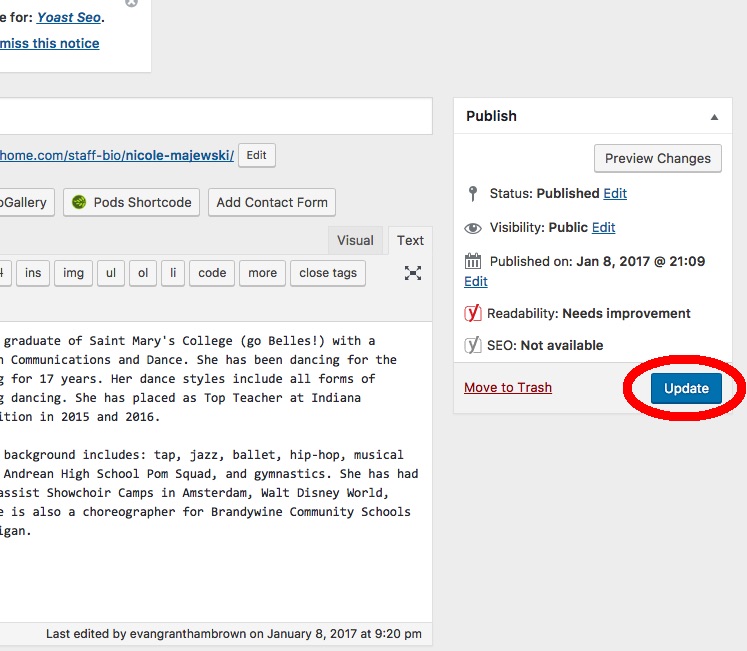Switch to the Visual editor tab

click(355, 240)
